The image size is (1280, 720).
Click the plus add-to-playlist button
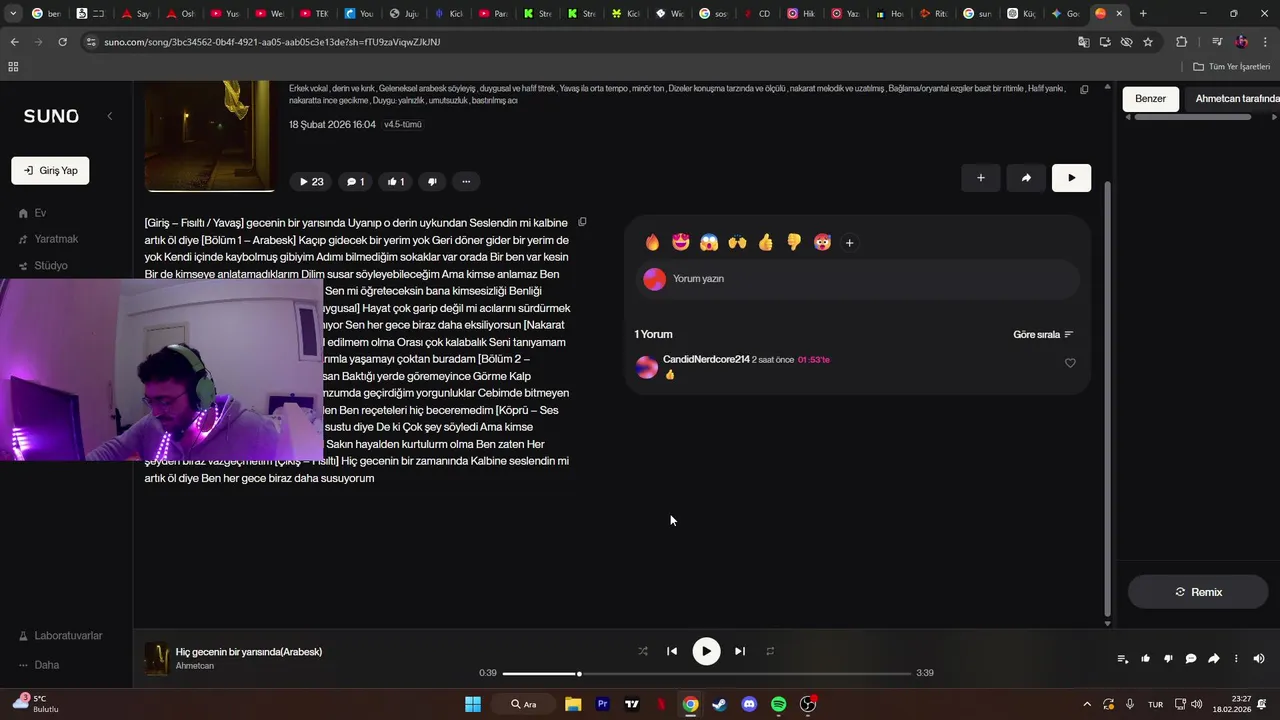[981, 178]
